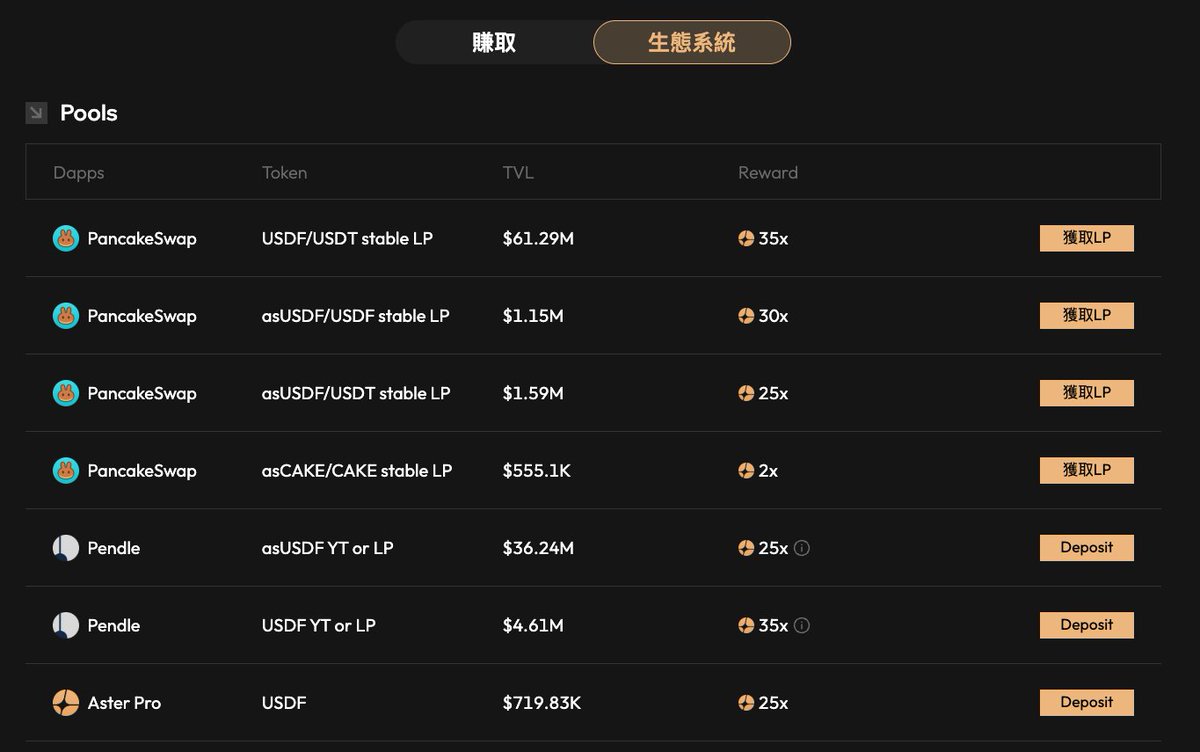1200x752 pixels.
Task: Click the $1.15M TVL value
Action: tap(533, 316)
